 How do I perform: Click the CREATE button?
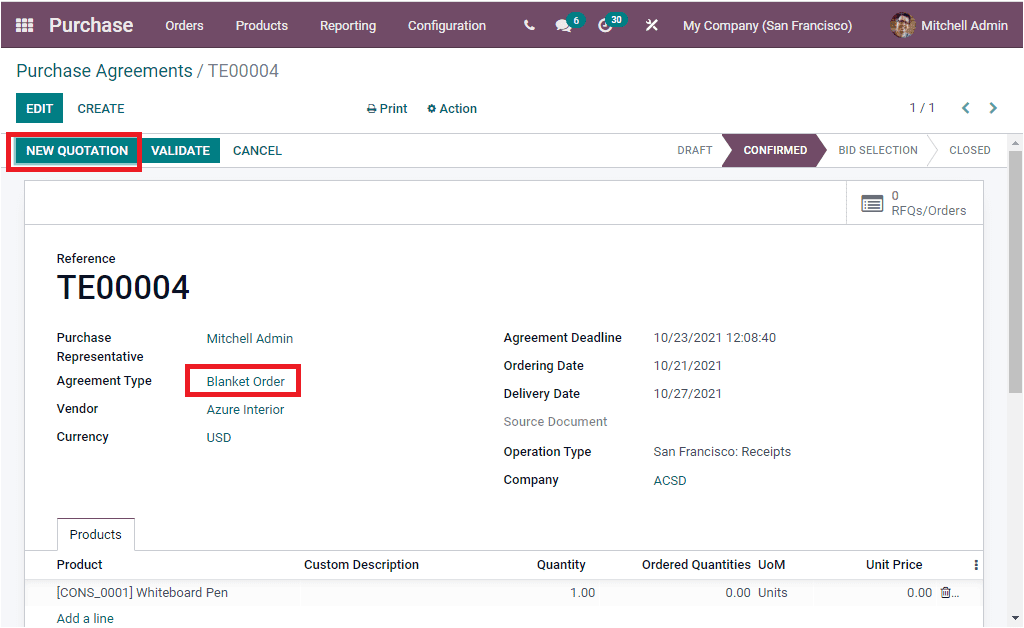pyautogui.click(x=100, y=108)
